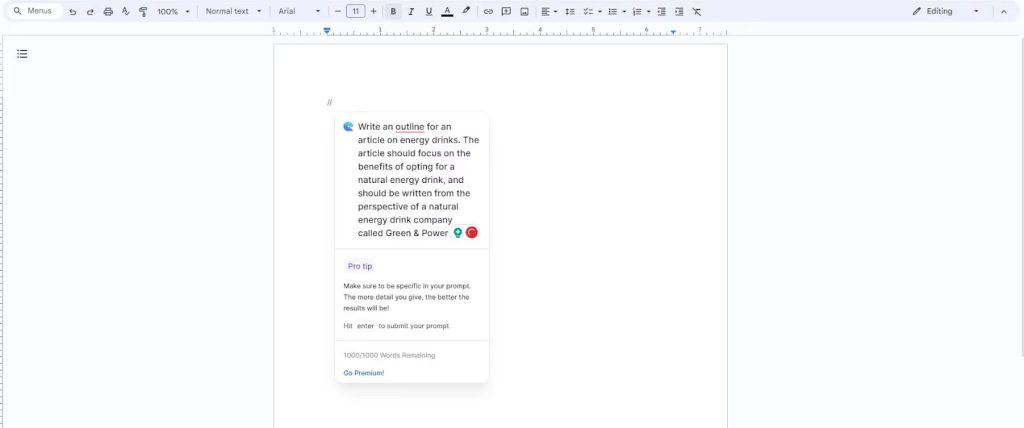Click the Pro tip label
Viewport: 1024px width, 428px height.
(360, 267)
